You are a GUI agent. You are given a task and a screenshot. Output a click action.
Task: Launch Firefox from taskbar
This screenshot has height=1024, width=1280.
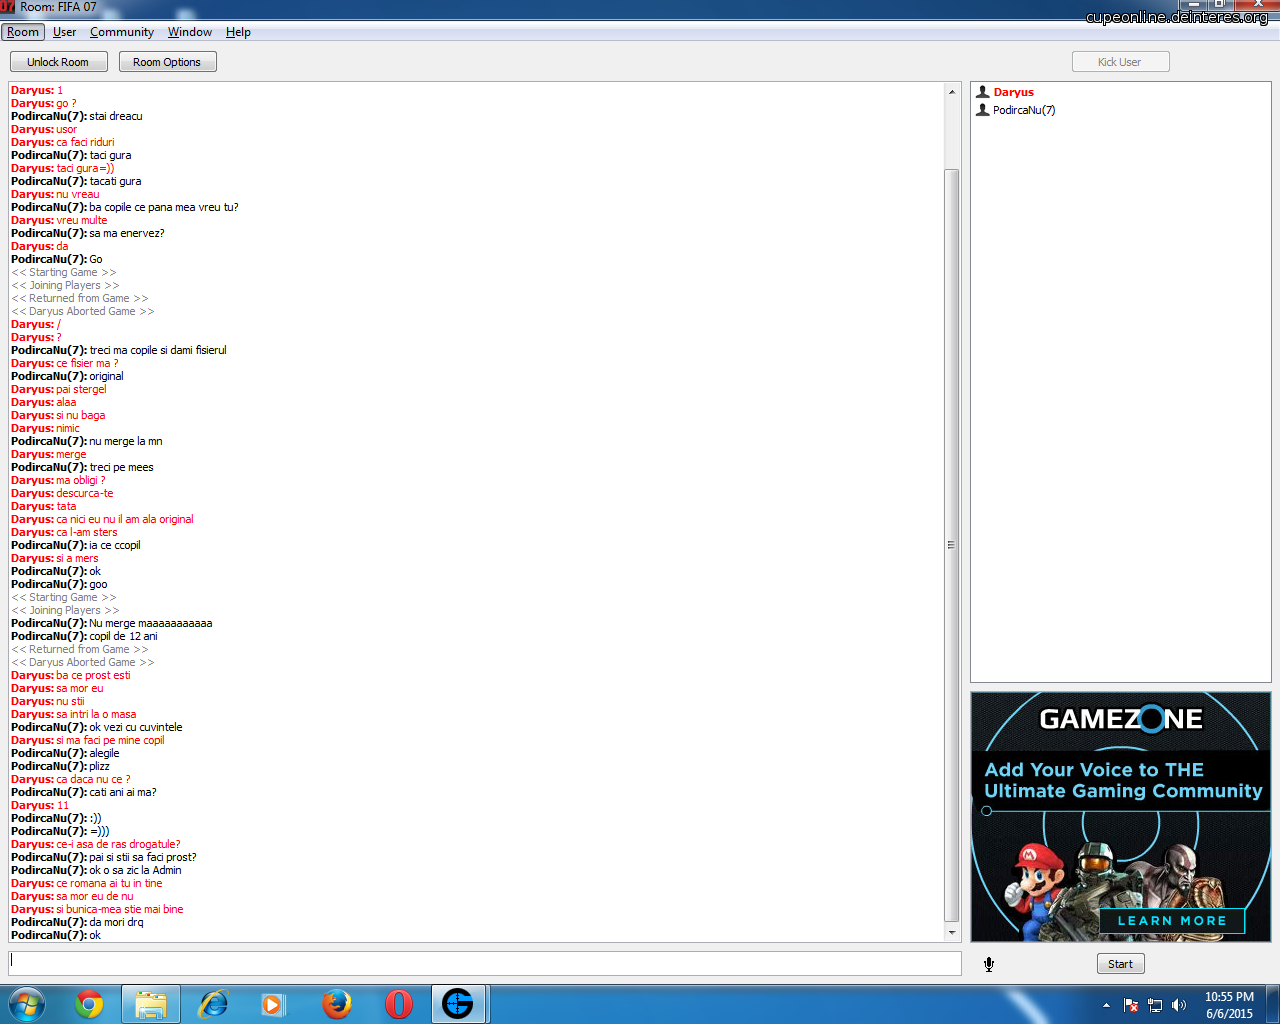click(x=337, y=1004)
